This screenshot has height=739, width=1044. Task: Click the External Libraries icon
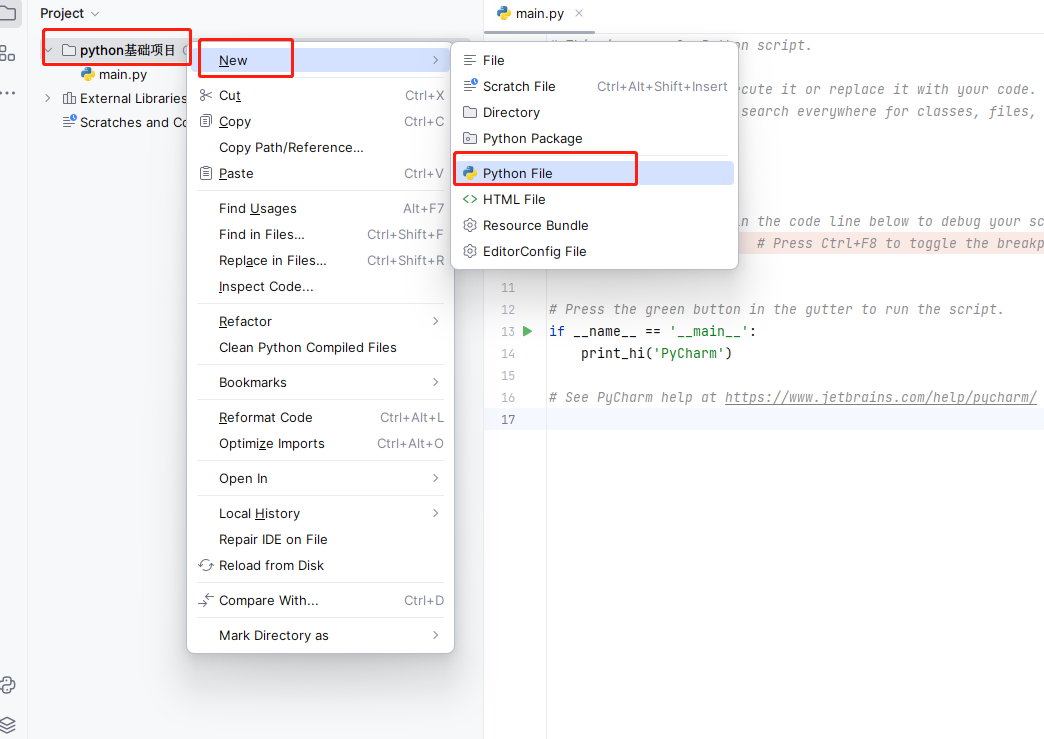pos(69,99)
